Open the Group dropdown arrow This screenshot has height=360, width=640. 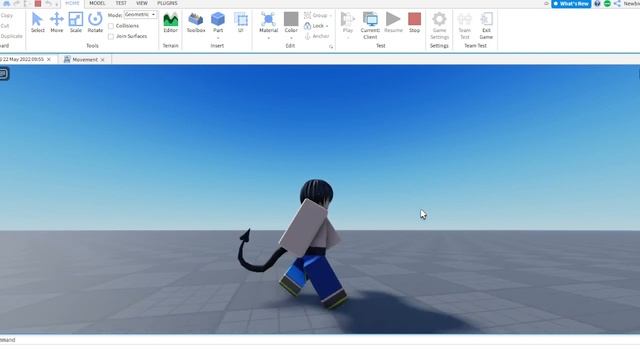click(x=330, y=16)
